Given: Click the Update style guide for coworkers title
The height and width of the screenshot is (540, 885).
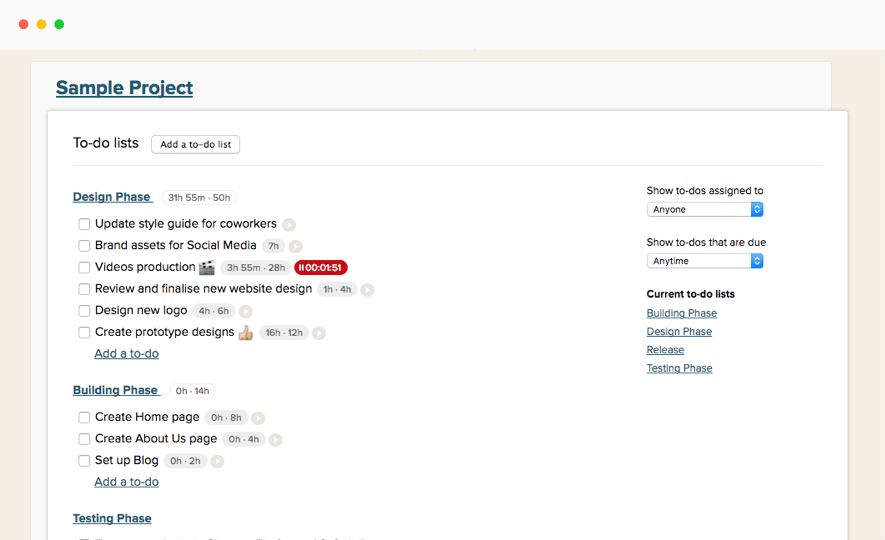Looking at the screenshot, I should pos(186,223).
